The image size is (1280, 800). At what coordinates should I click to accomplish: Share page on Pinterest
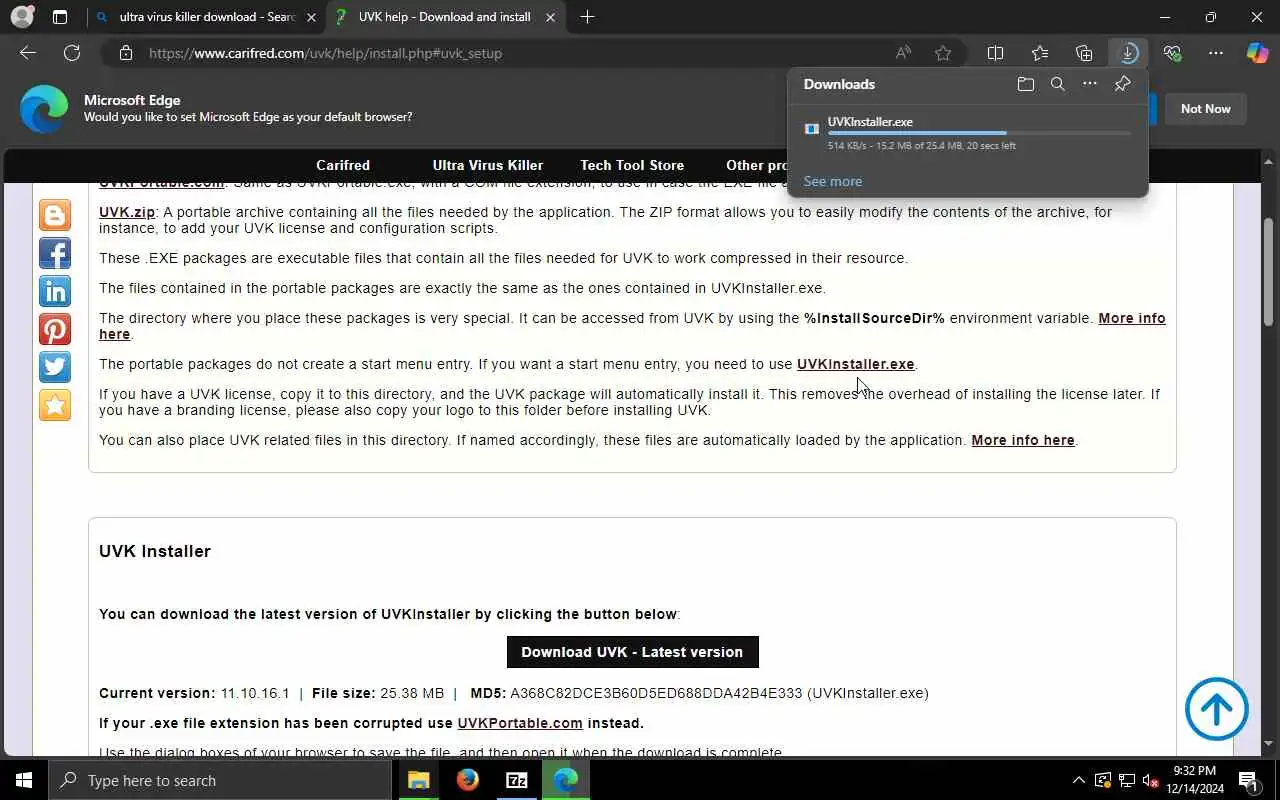(x=55, y=329)
